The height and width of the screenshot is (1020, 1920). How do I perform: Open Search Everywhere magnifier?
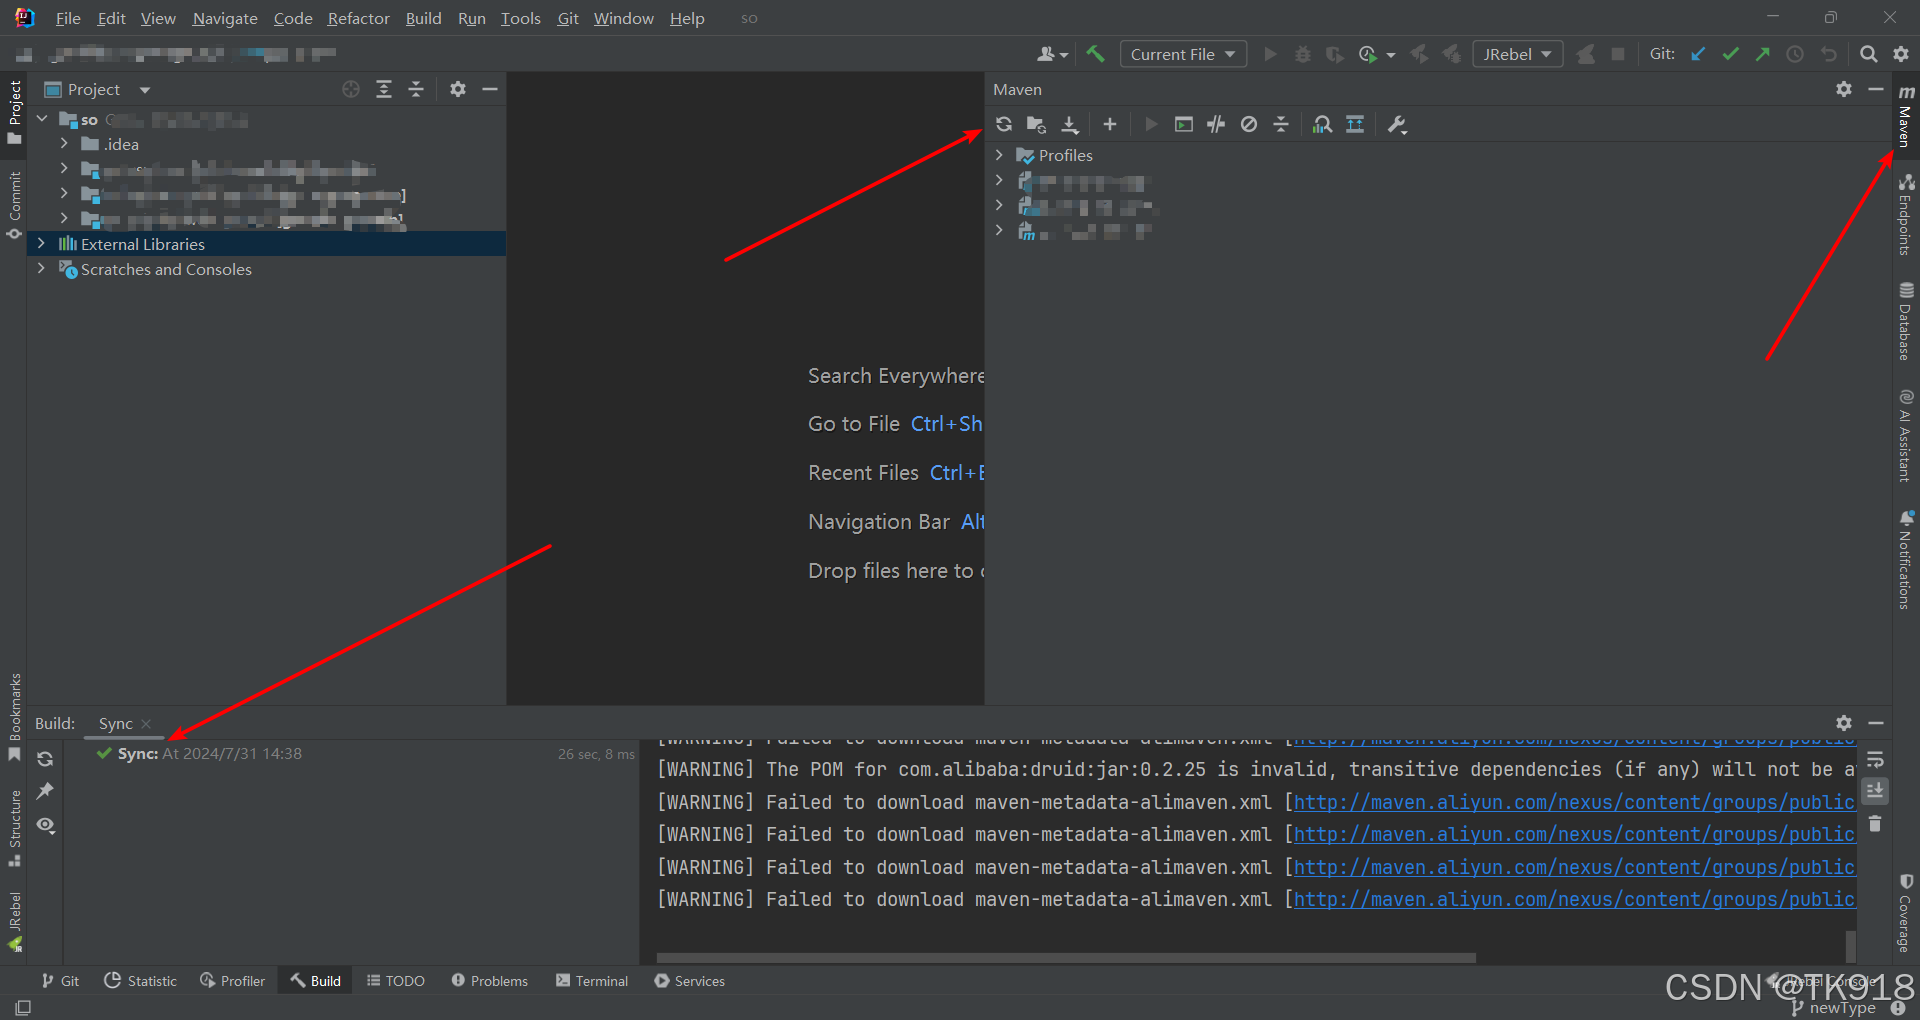(1868, 54)
